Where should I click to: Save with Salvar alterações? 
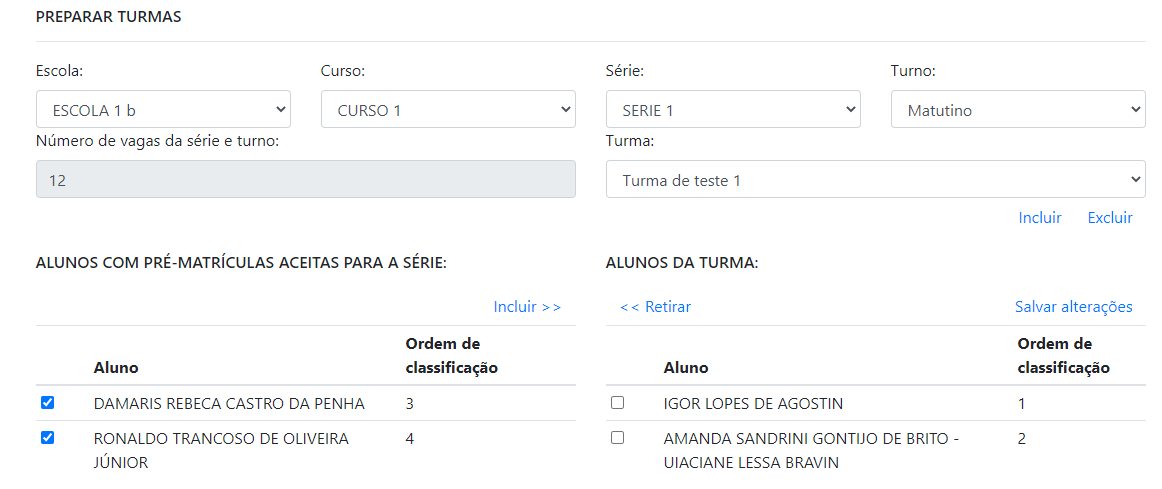click(1073, 307)
